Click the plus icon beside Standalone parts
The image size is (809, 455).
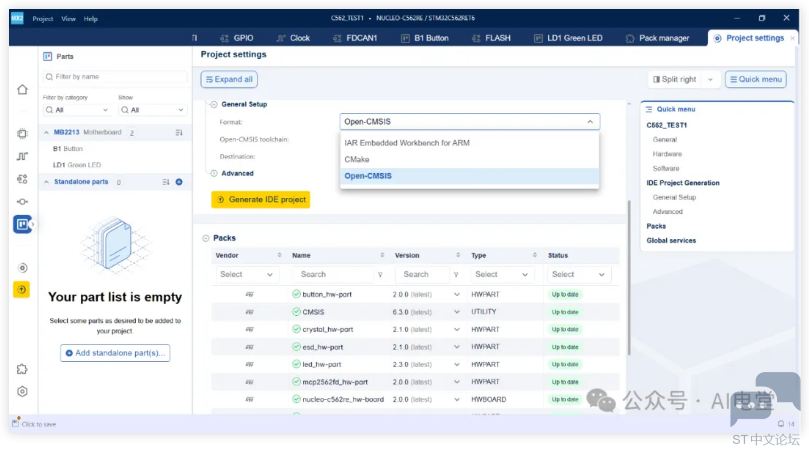[x=179, y=182]
